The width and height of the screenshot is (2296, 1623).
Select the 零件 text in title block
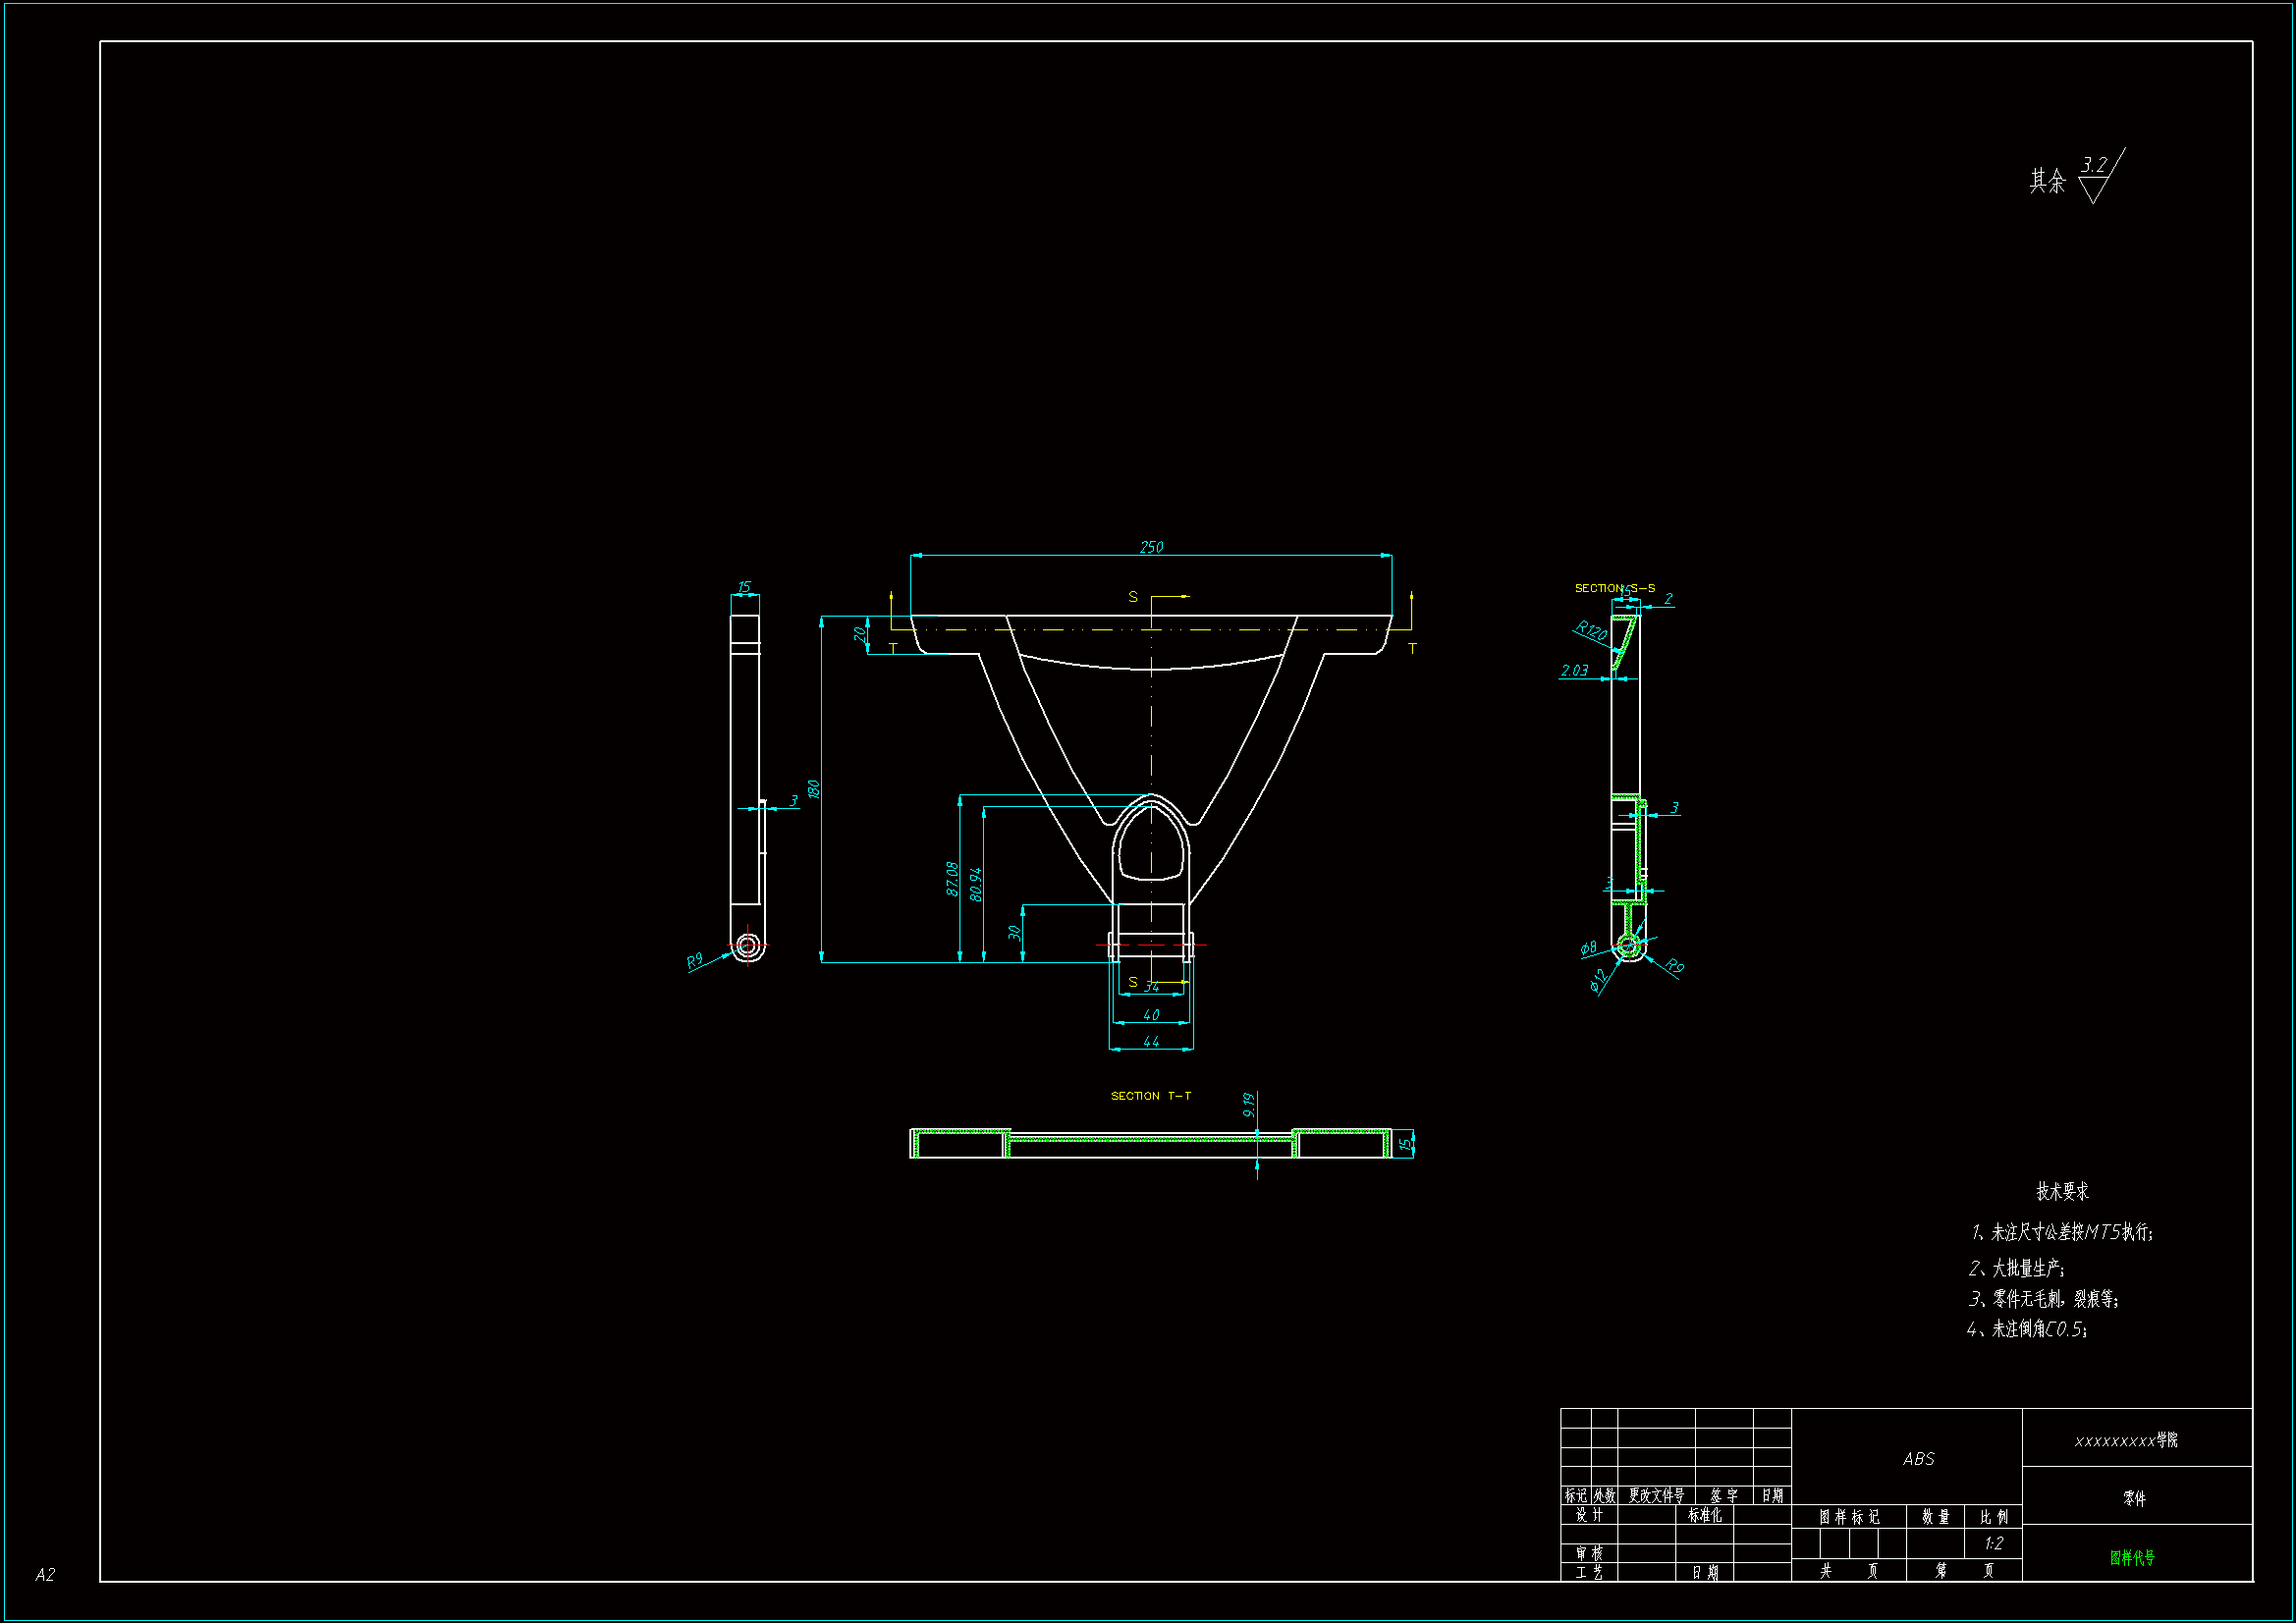pos(2134,1498)
